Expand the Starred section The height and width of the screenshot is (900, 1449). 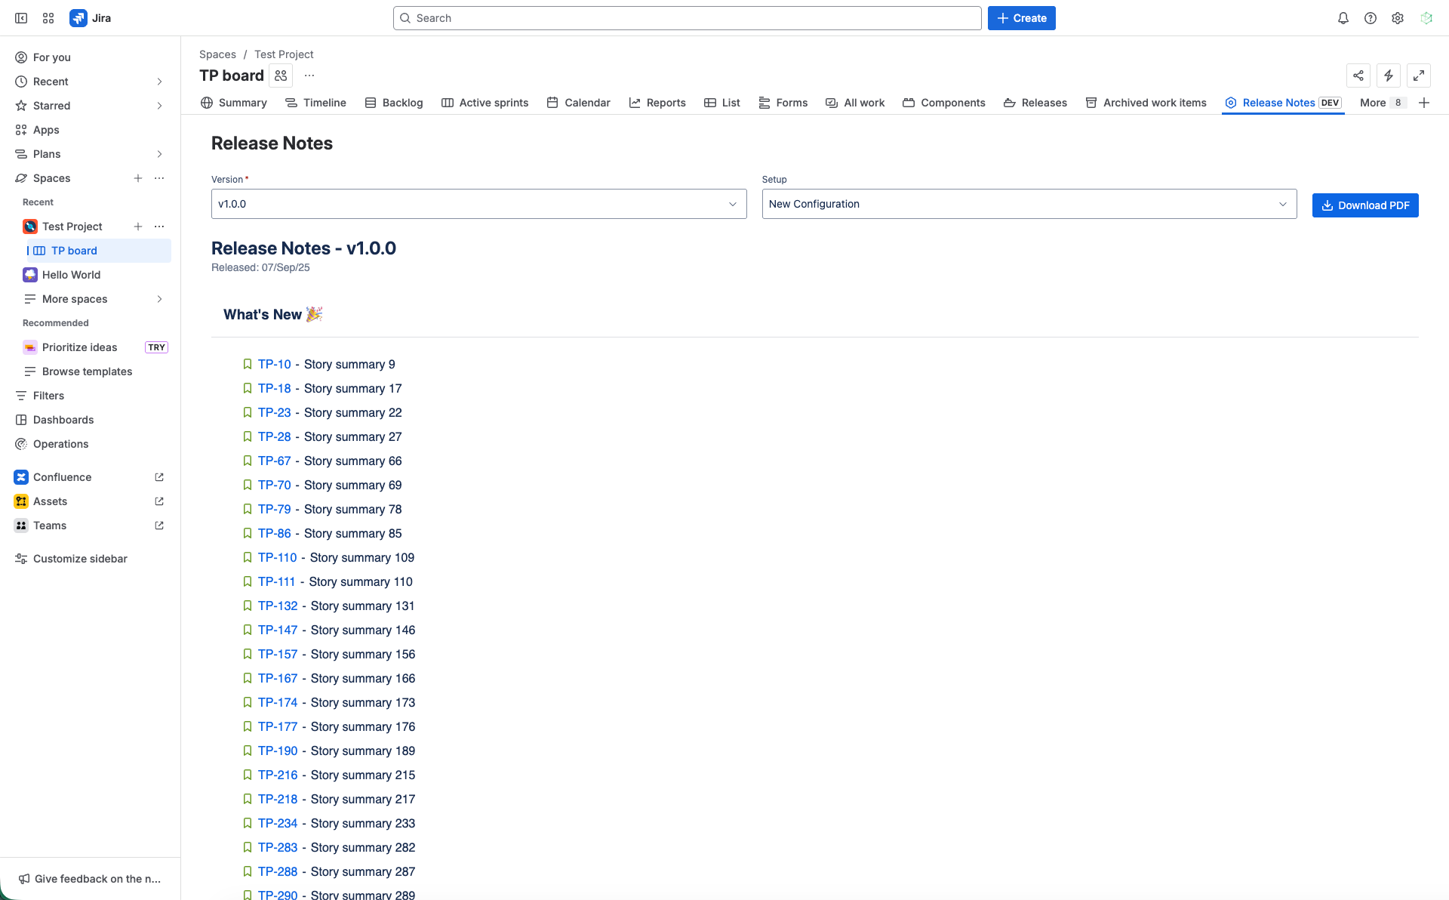(x=159, y=105)
